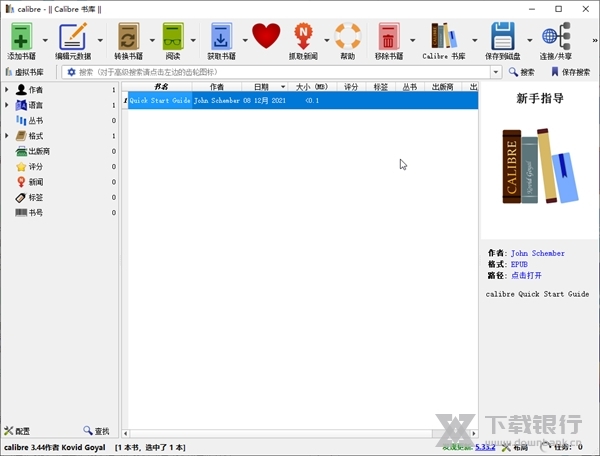Click the Virtual library (虚拟书库) button
This screenshot has width=600, height=456.
point(25,72)
